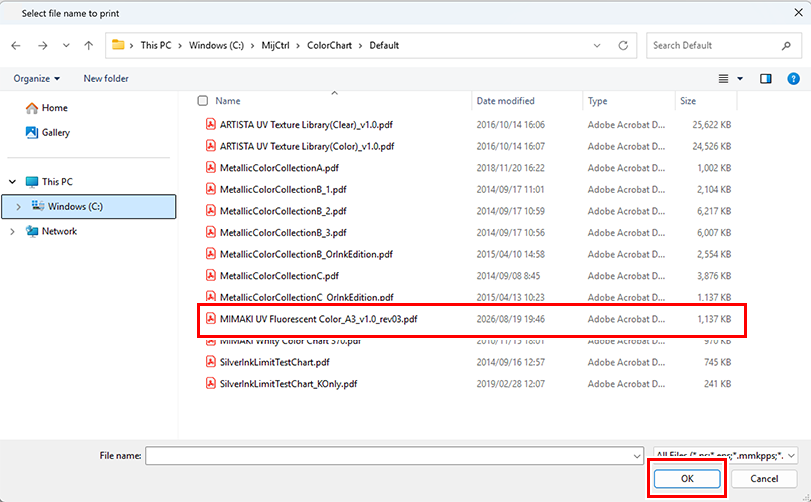Click PDF icon of MetallicColorCollectionB_2.pdf
The height and width of the screenshot is (502, 811).
coord(211,211)
